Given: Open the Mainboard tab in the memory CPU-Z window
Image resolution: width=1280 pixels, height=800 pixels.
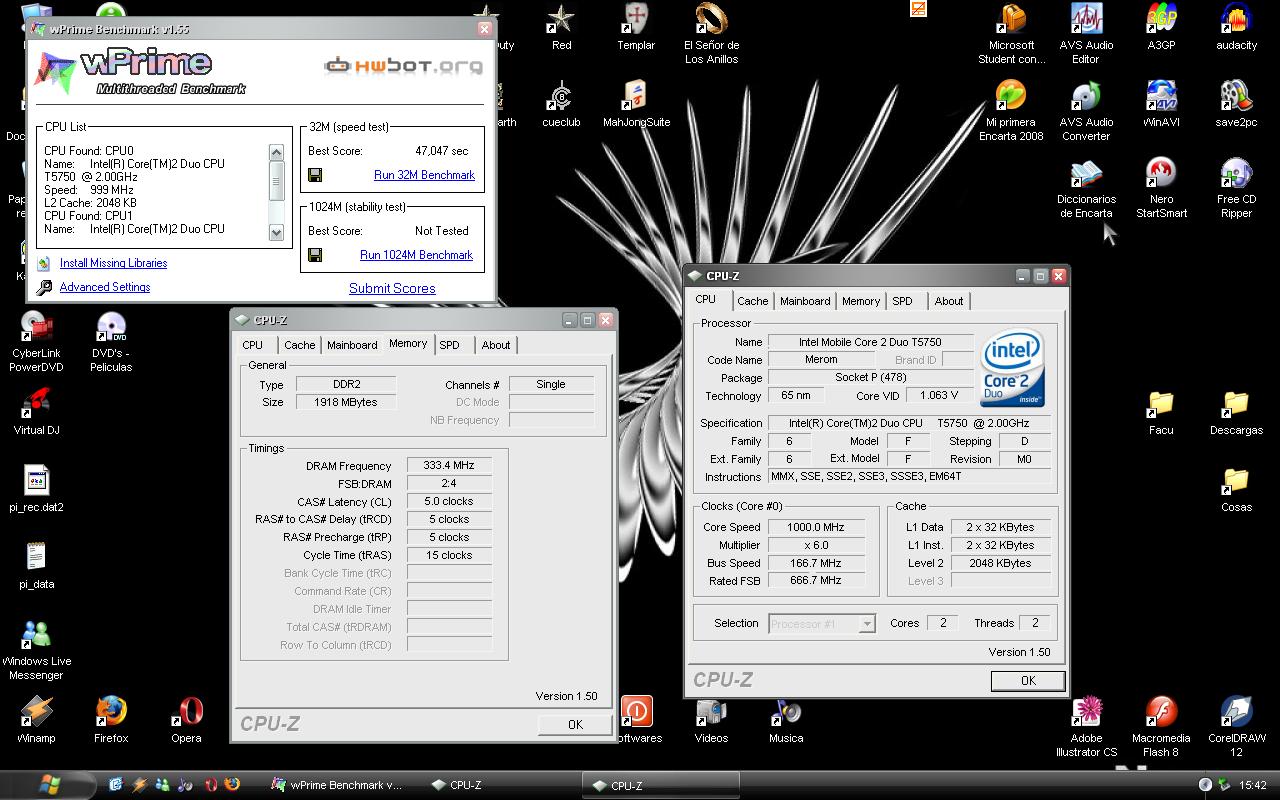Looking at the screenshot, I should (352, 345).
